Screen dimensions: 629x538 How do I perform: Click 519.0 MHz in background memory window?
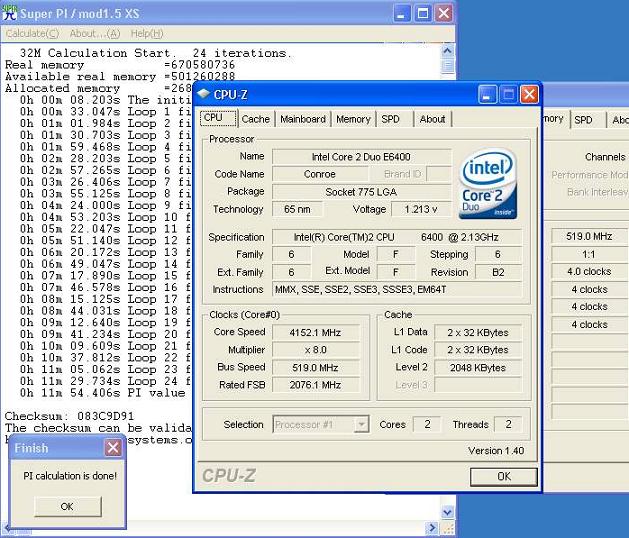click(589, 236)
